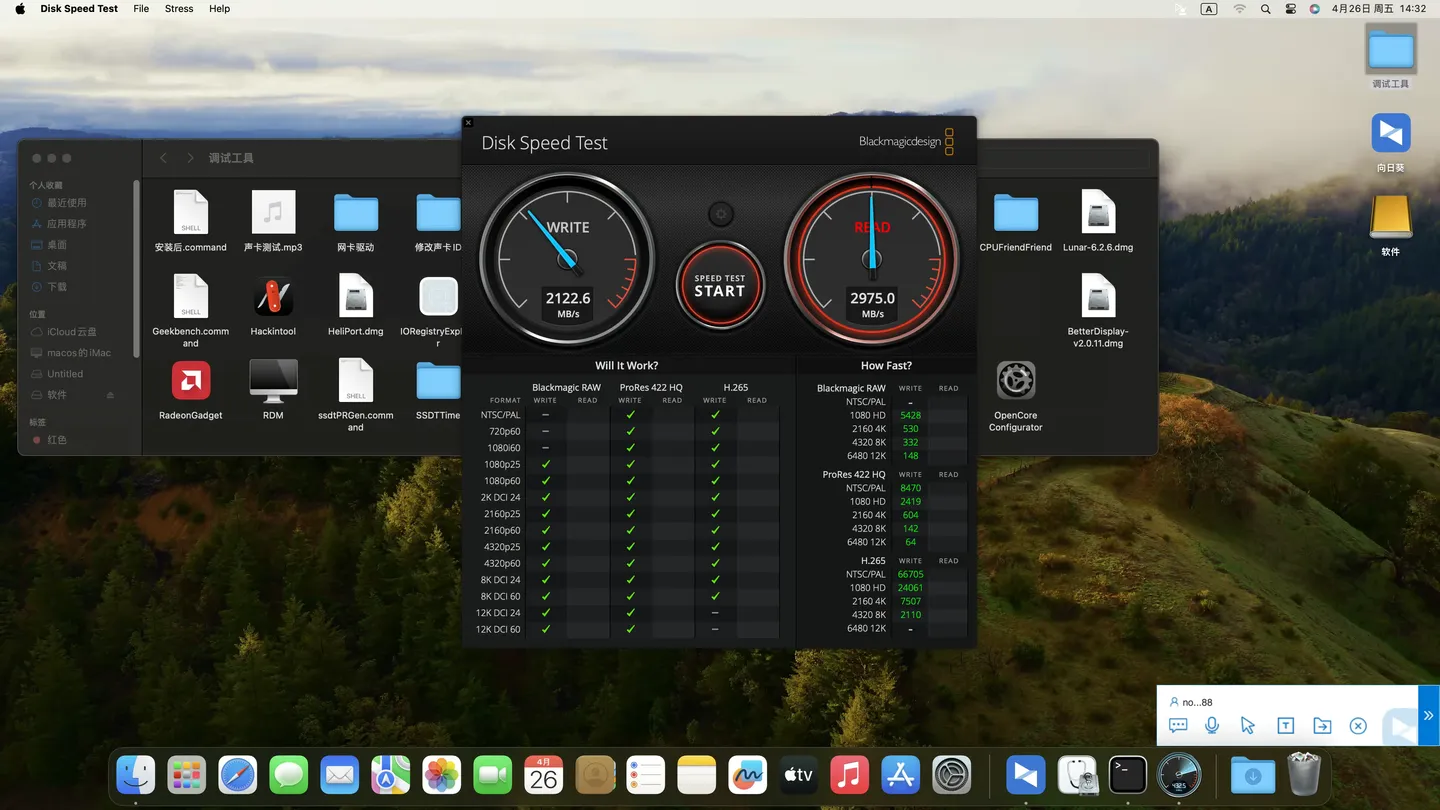Select the microphone icon in the floating toolbar
The width and height of the screenshot is (1440, 810).
(1212, 725)
